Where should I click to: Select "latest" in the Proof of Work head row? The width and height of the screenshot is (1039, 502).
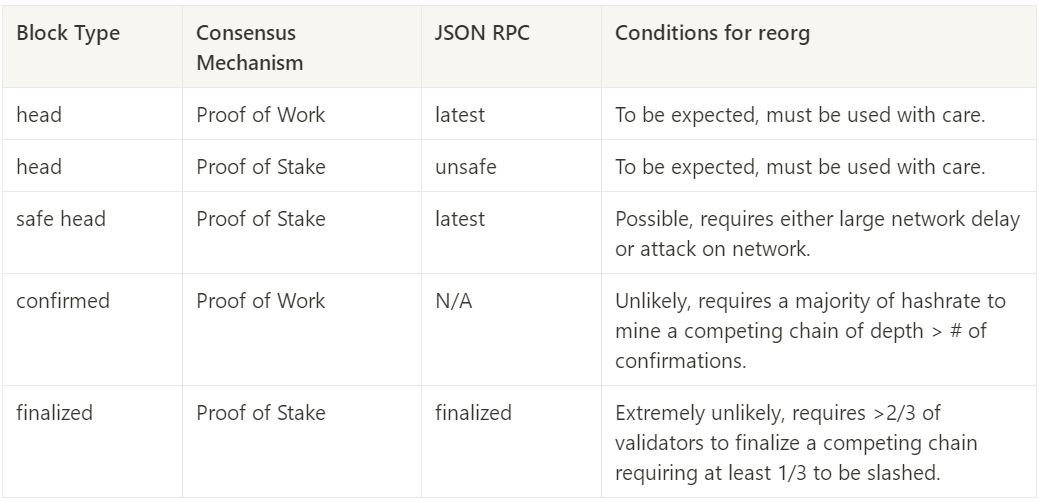(x=460, y=115)
